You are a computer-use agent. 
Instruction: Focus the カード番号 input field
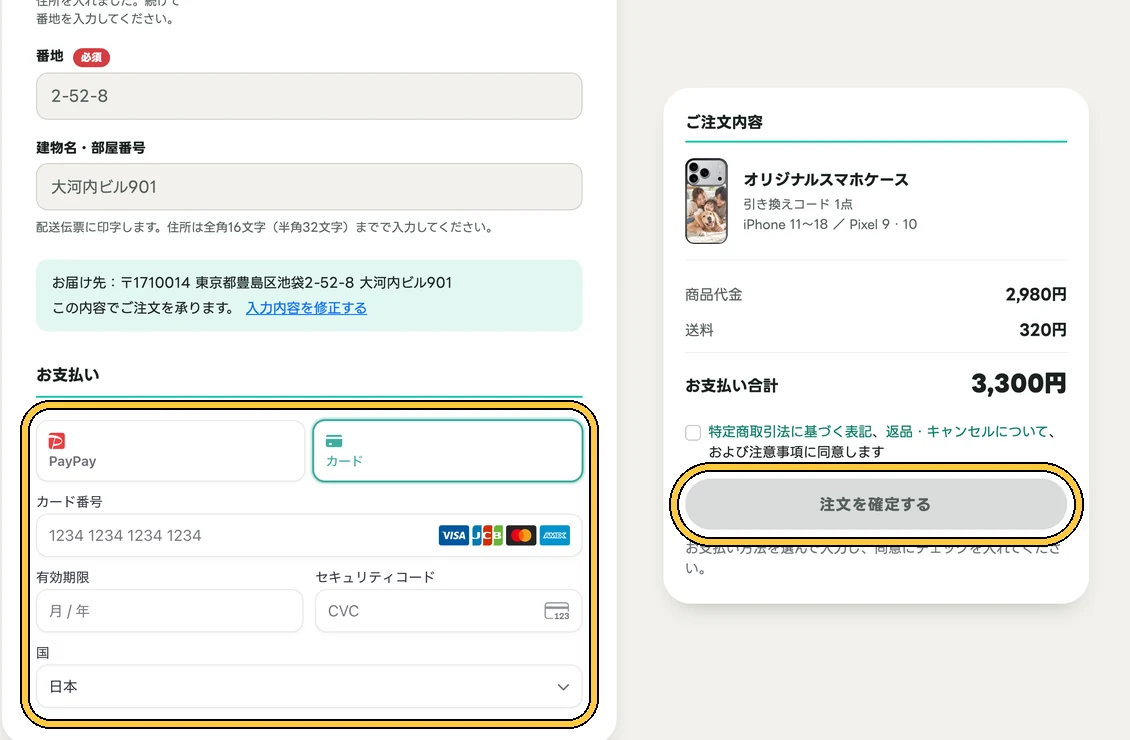click(309, 535)
